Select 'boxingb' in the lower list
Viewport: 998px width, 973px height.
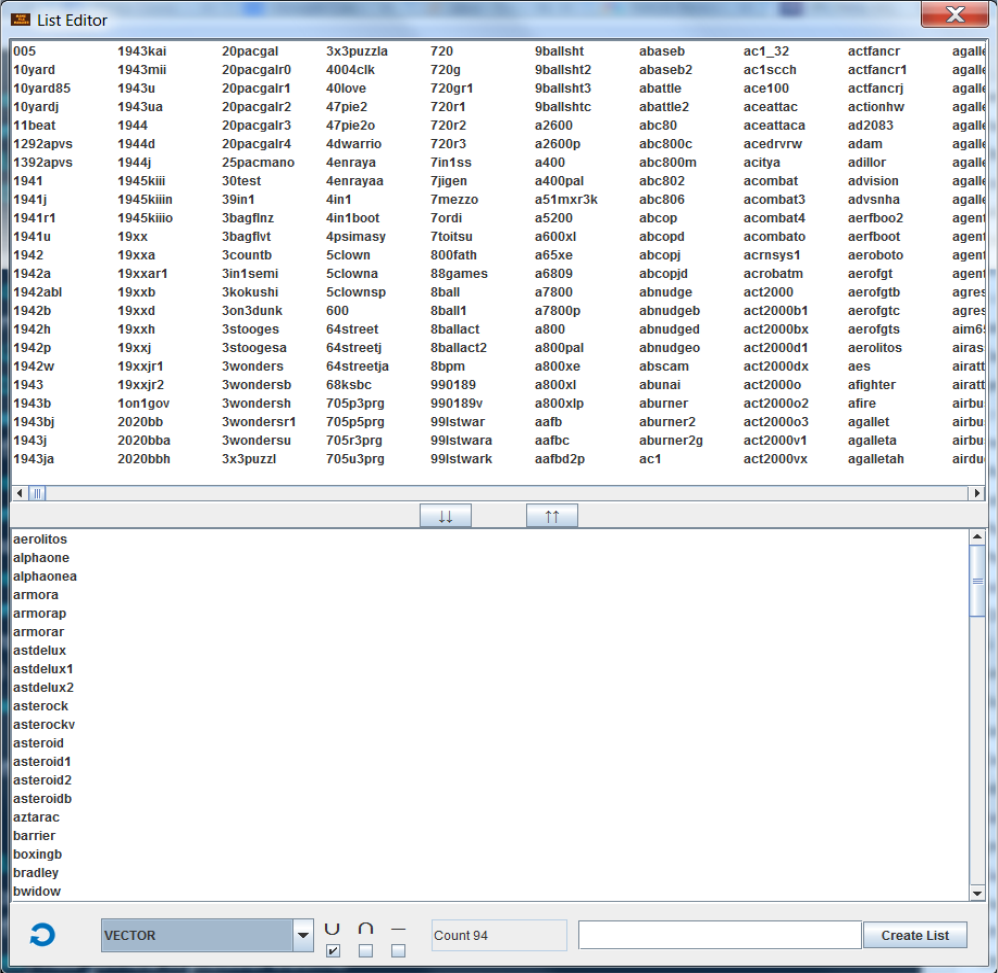(38, 854)
